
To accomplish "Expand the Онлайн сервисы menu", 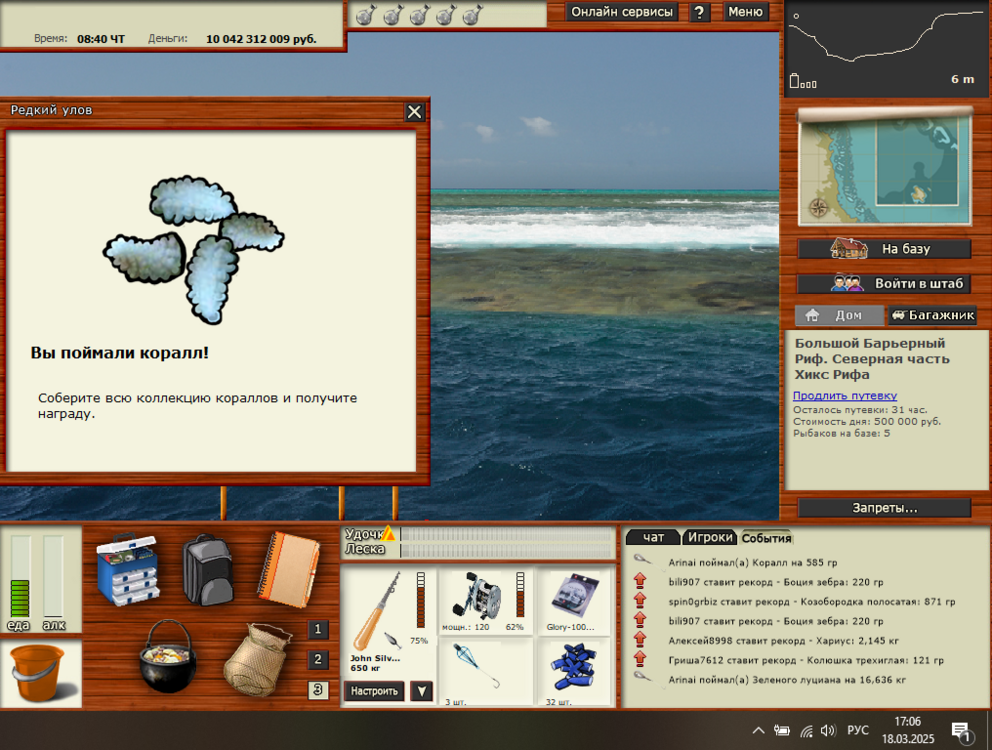I will tap(622, 12).
